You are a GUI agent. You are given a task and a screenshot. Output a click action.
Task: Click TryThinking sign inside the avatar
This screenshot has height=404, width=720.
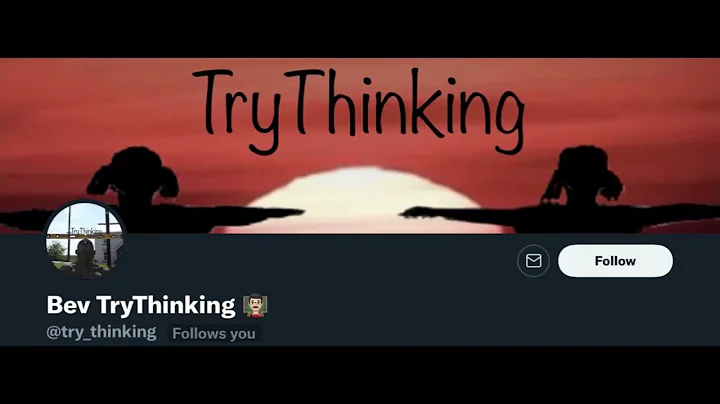(86, 231)
